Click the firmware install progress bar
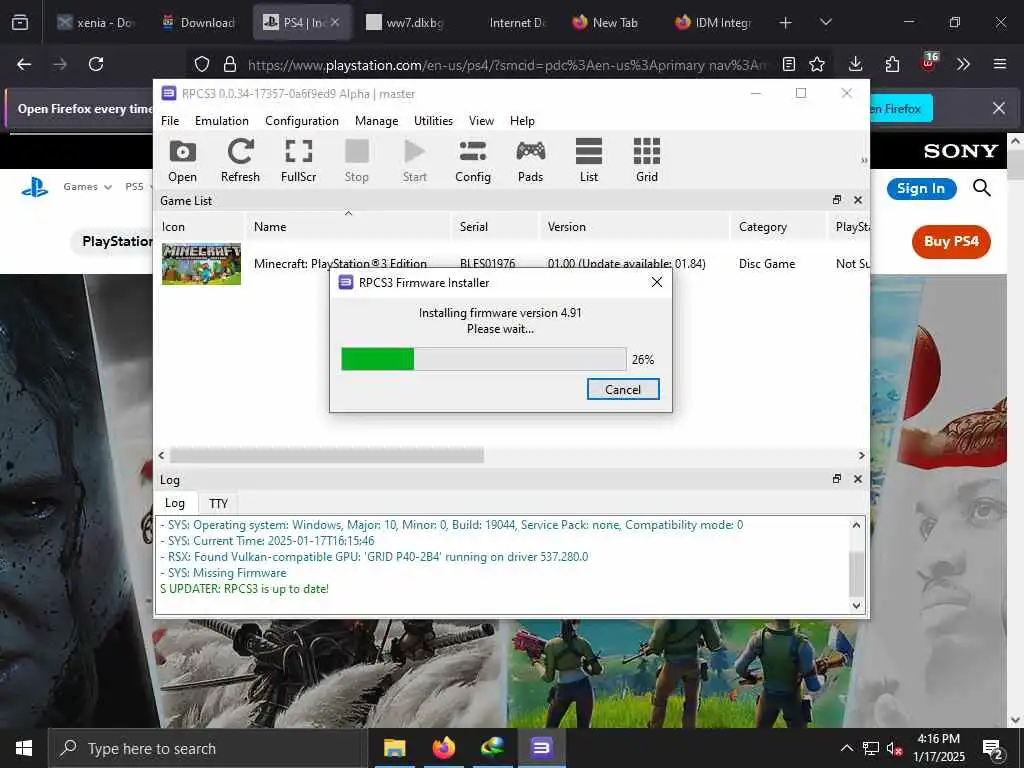 (x=483, y=359)
